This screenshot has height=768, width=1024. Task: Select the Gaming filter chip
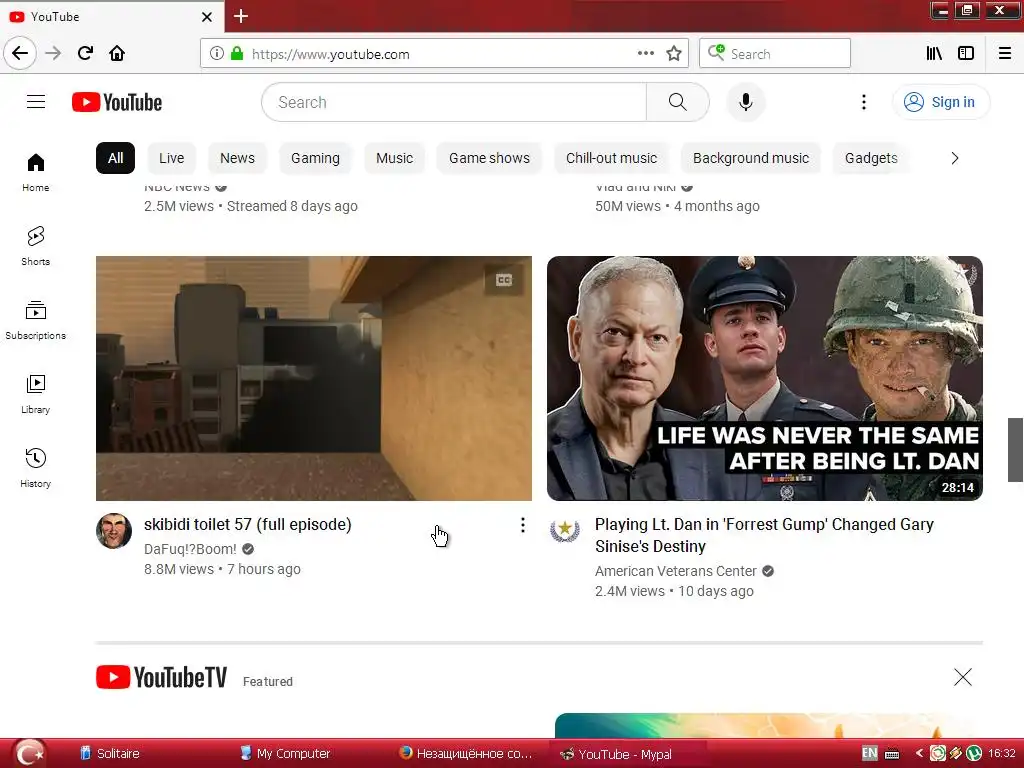pos(315,158)
